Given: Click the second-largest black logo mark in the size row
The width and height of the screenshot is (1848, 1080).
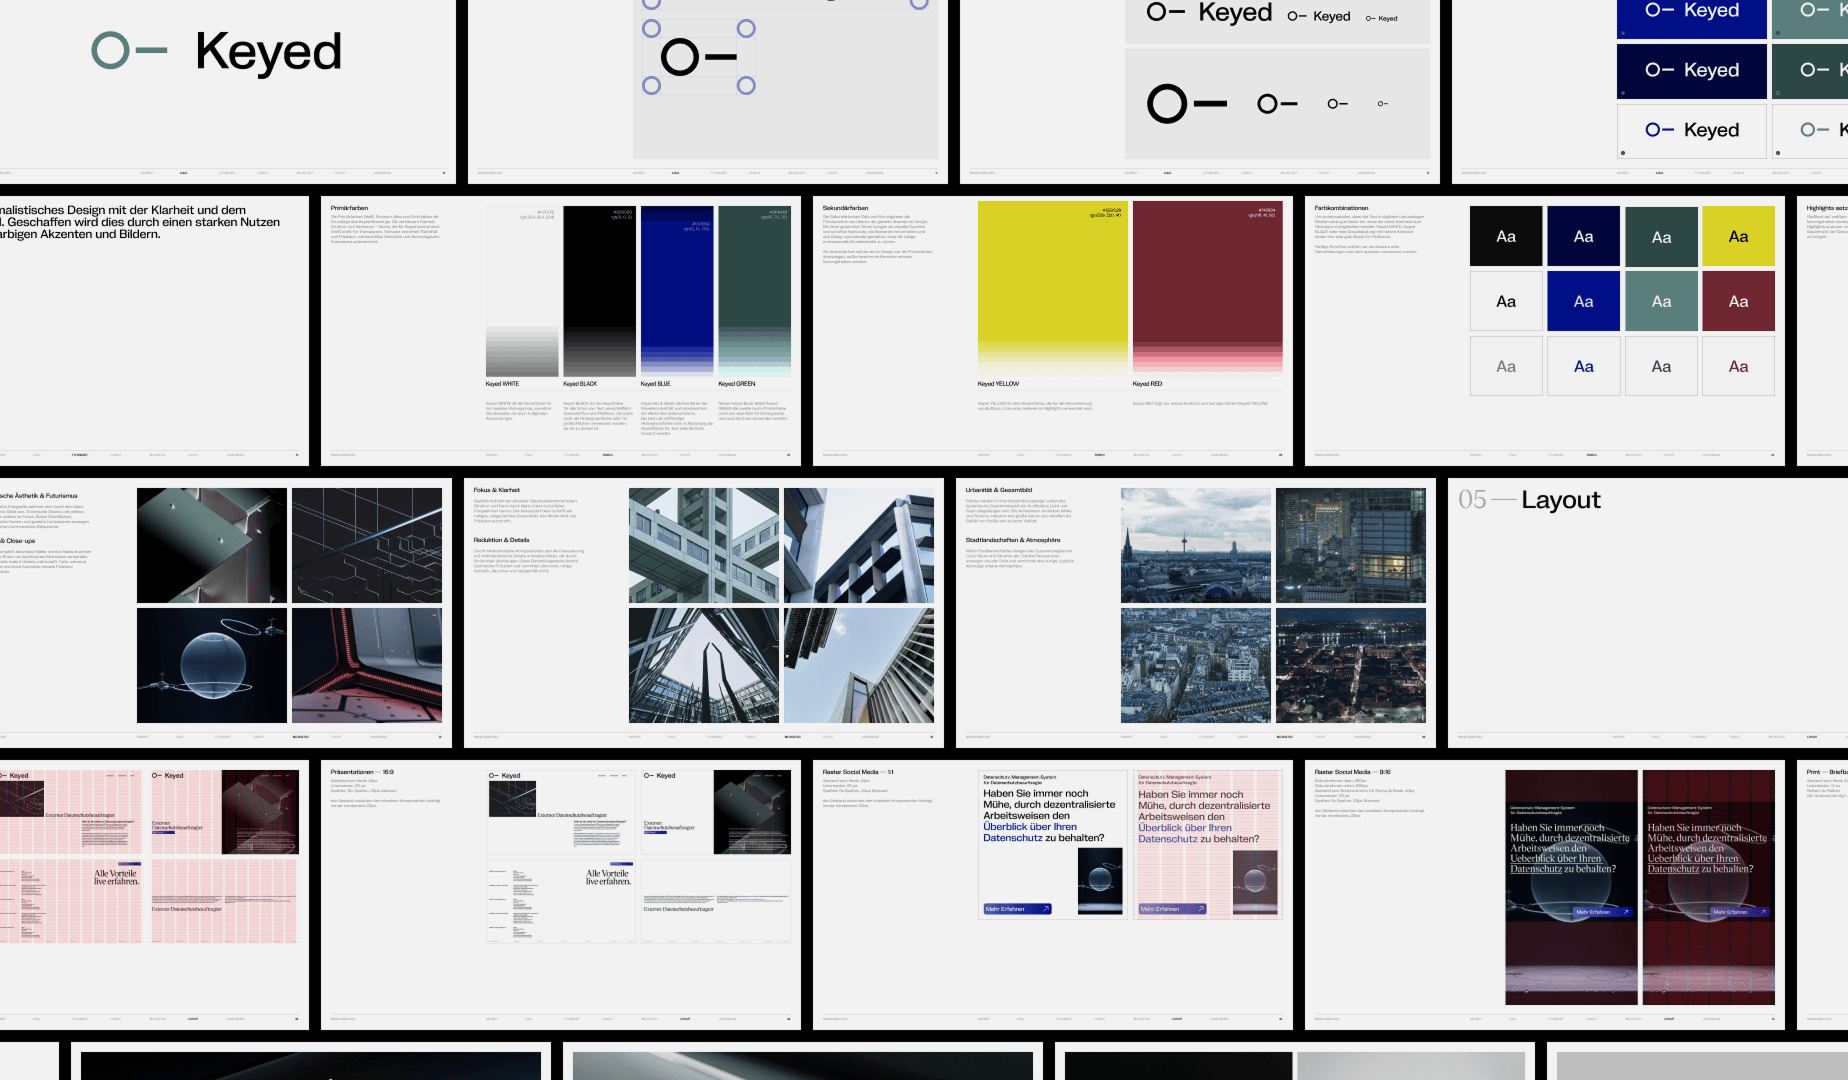Looking at the screenshot, I should pyautogui.click(x=1277, y=104).
